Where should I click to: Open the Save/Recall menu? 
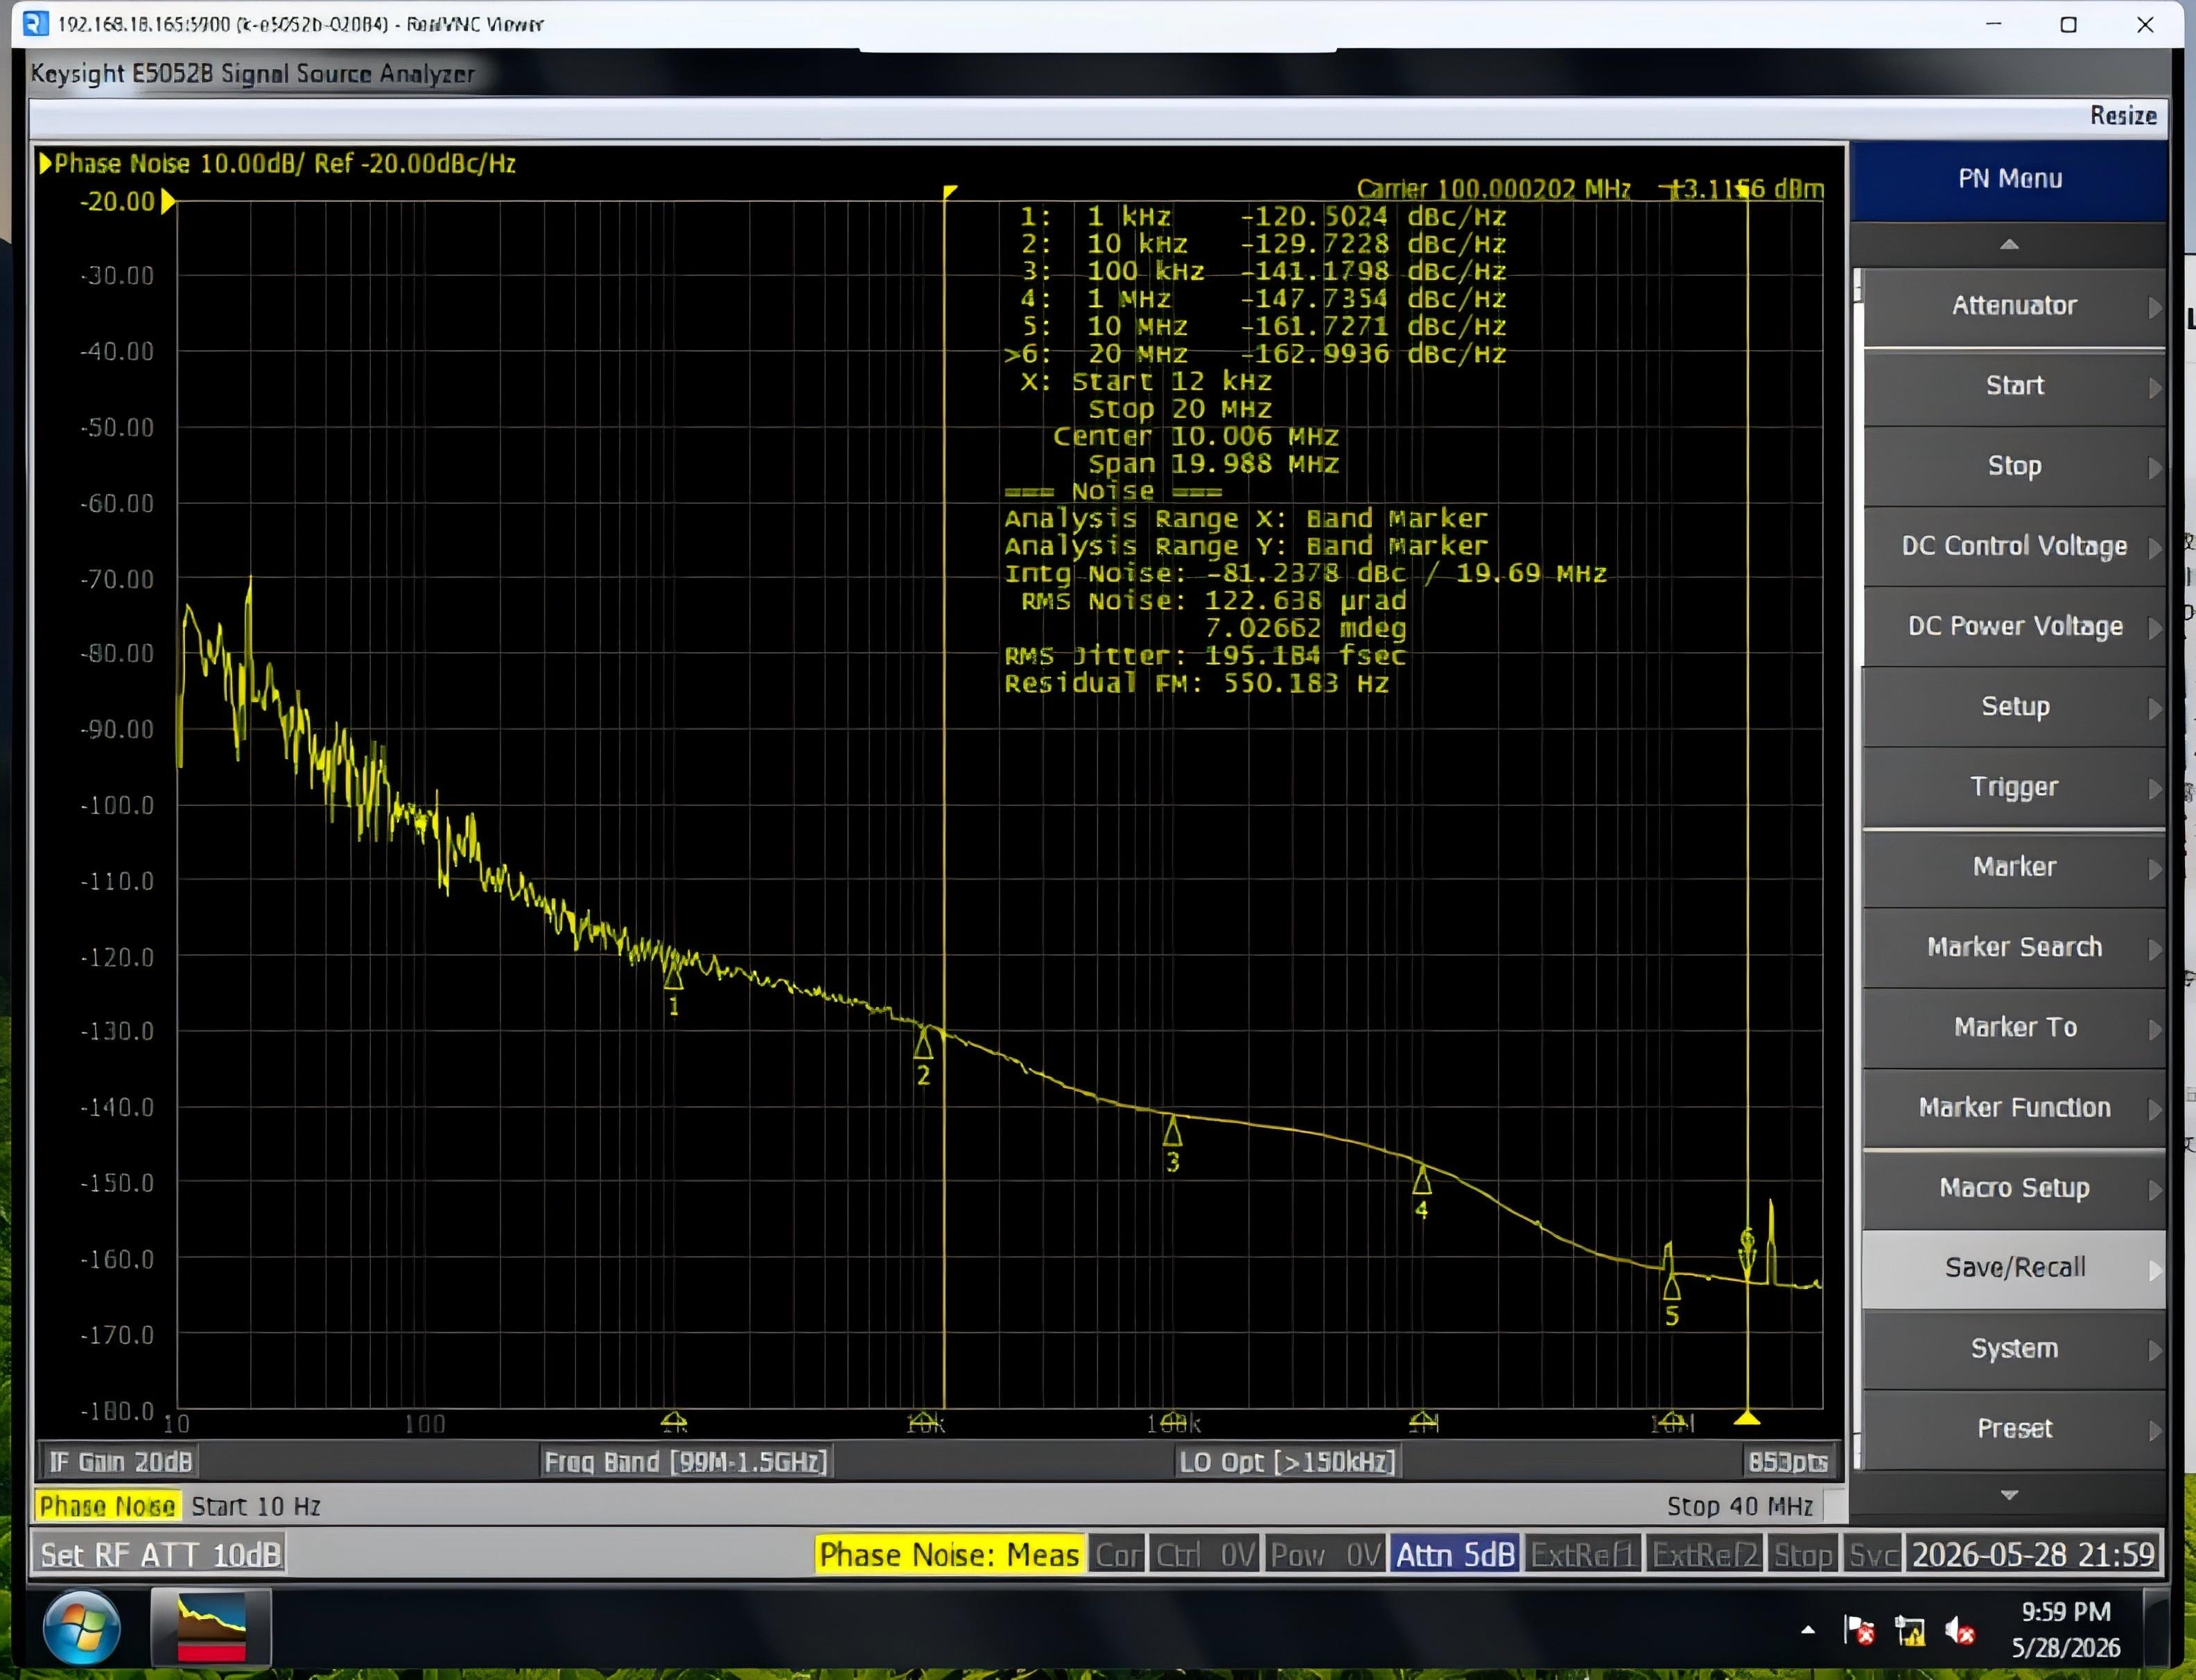(2014, 1268)
